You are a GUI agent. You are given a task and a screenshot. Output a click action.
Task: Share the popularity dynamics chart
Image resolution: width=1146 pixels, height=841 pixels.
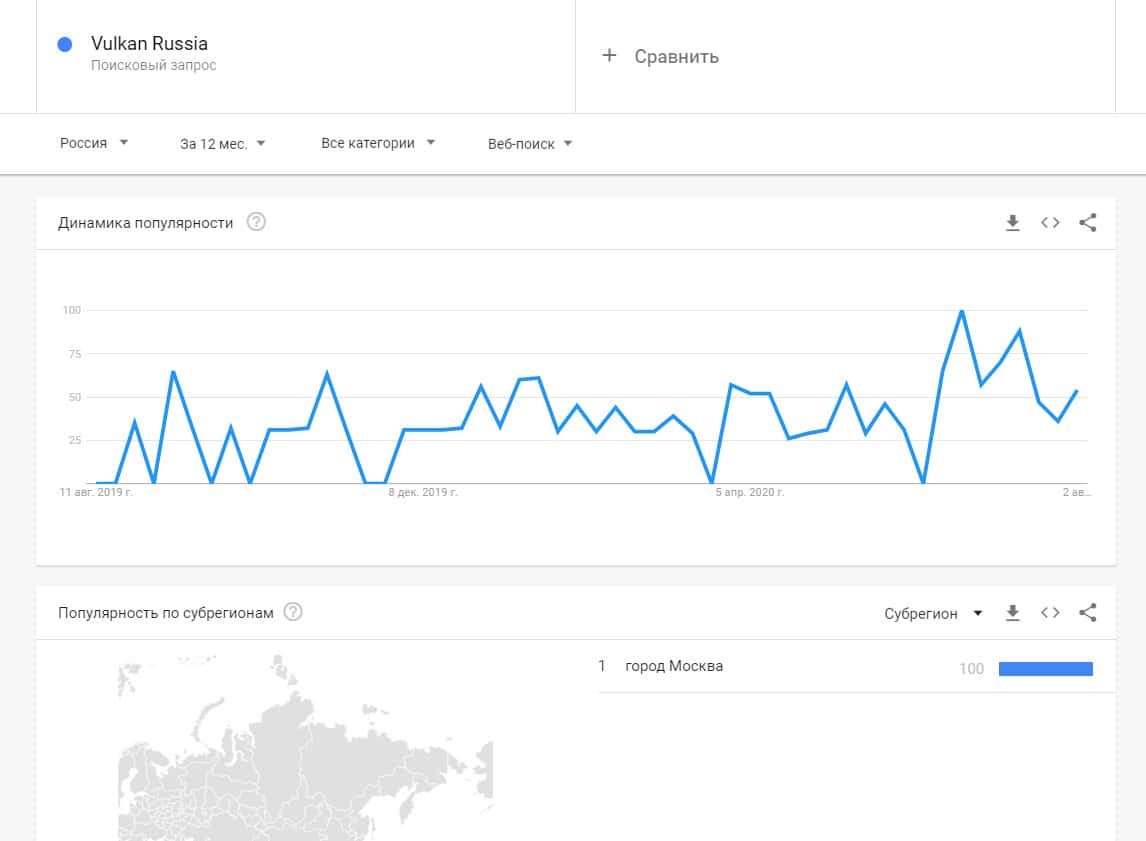click(x=1088, y=223)
